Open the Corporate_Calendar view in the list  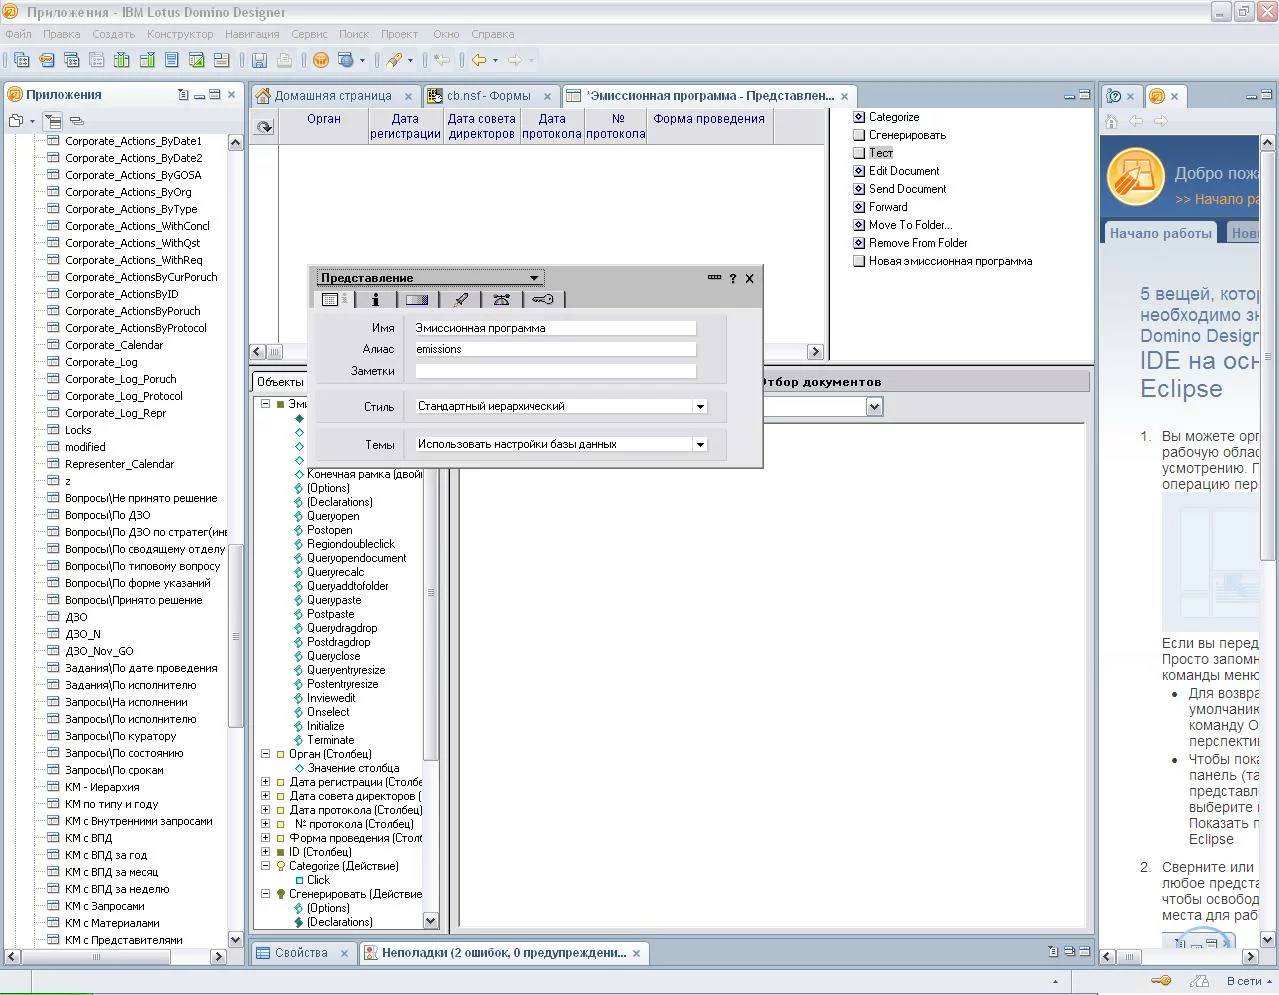click(113, 345)
